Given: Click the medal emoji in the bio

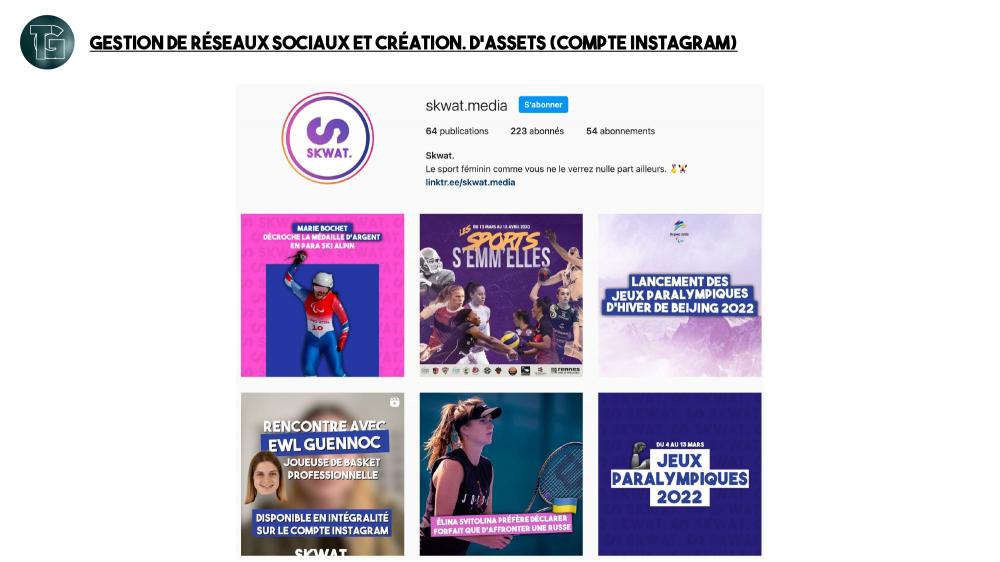Looking at the screenshot, I should [x=673, y=169].
